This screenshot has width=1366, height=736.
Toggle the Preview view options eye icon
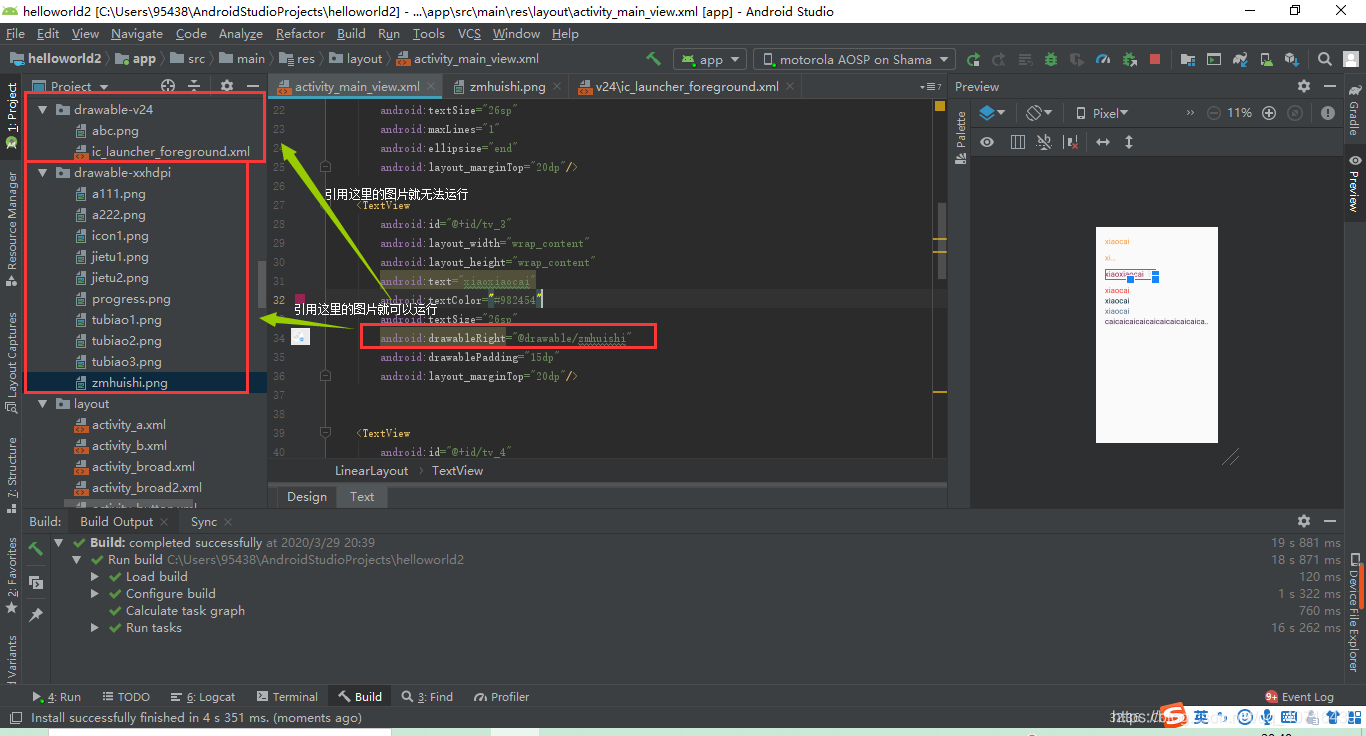[987, 142]
